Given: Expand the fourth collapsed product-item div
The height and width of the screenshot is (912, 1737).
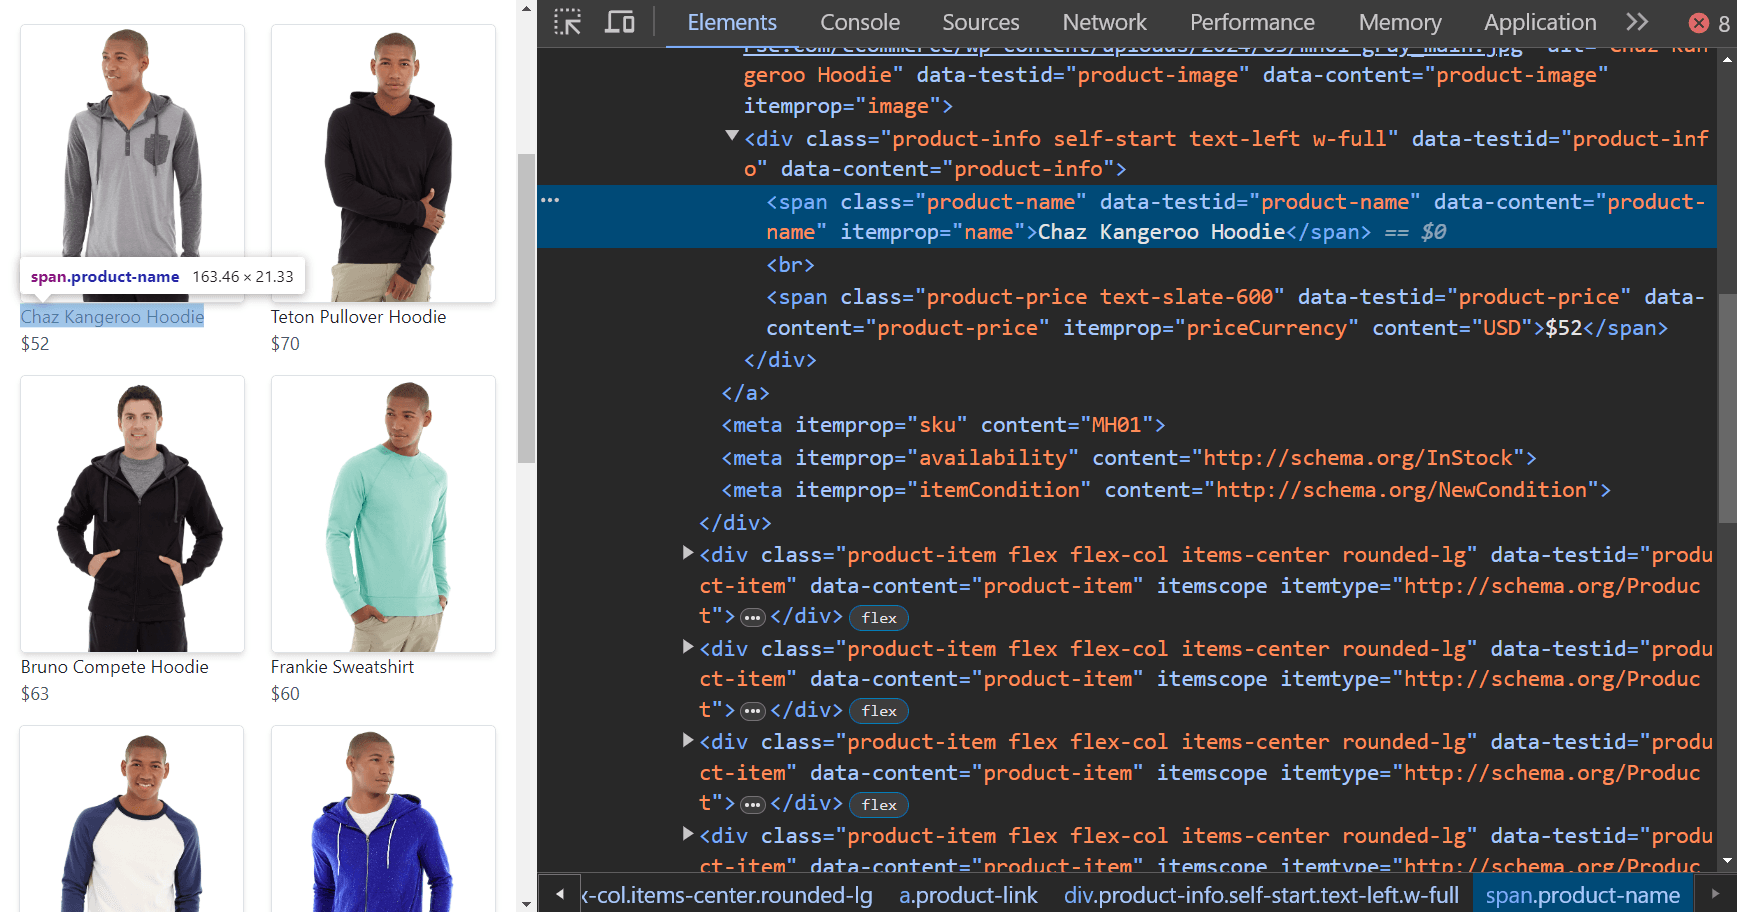Looking at the screenshot, I should [688, 834].
